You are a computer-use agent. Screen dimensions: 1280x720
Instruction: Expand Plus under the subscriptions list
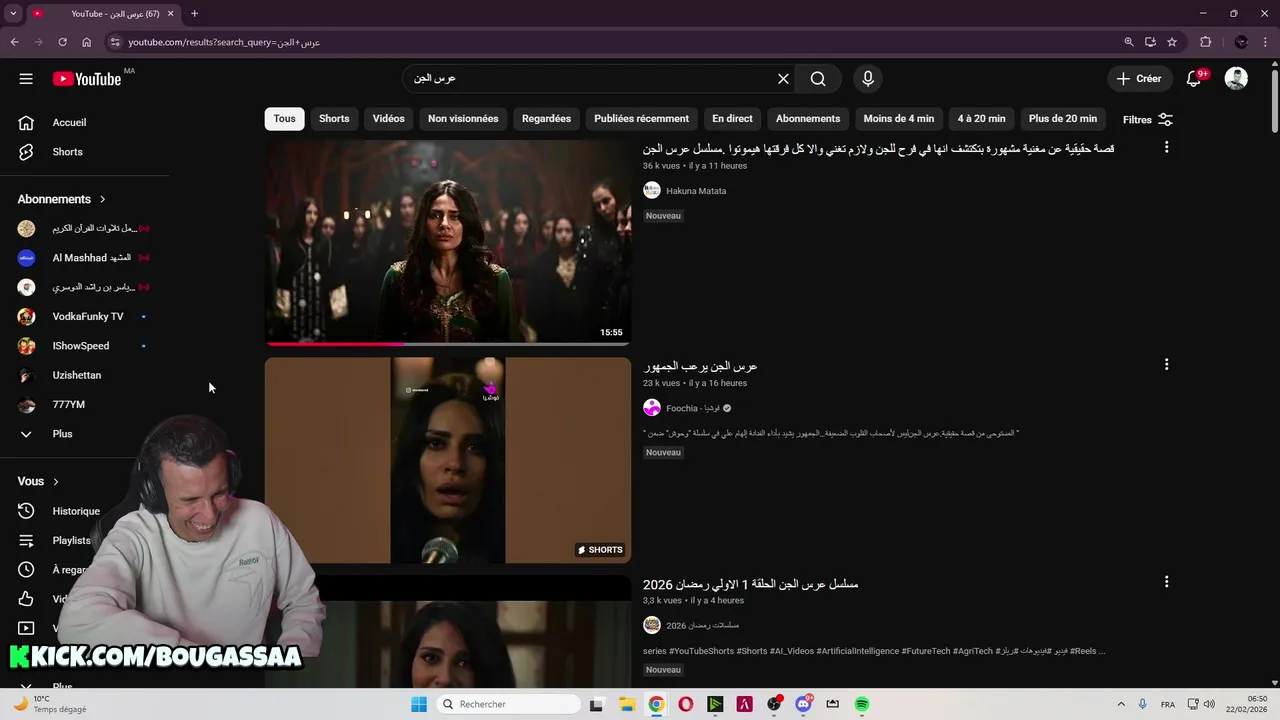coord(62,434)
